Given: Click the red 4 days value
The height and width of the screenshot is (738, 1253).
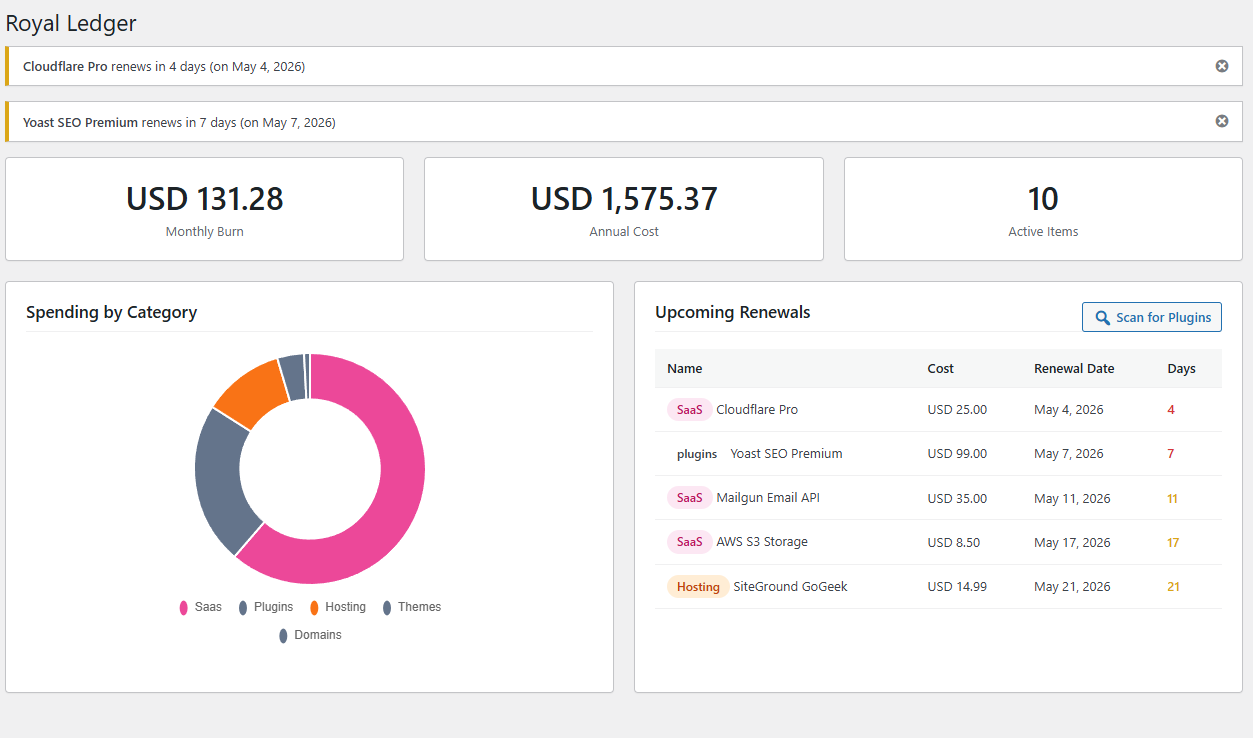Looking at the screenshot, I should point(1171,410).
